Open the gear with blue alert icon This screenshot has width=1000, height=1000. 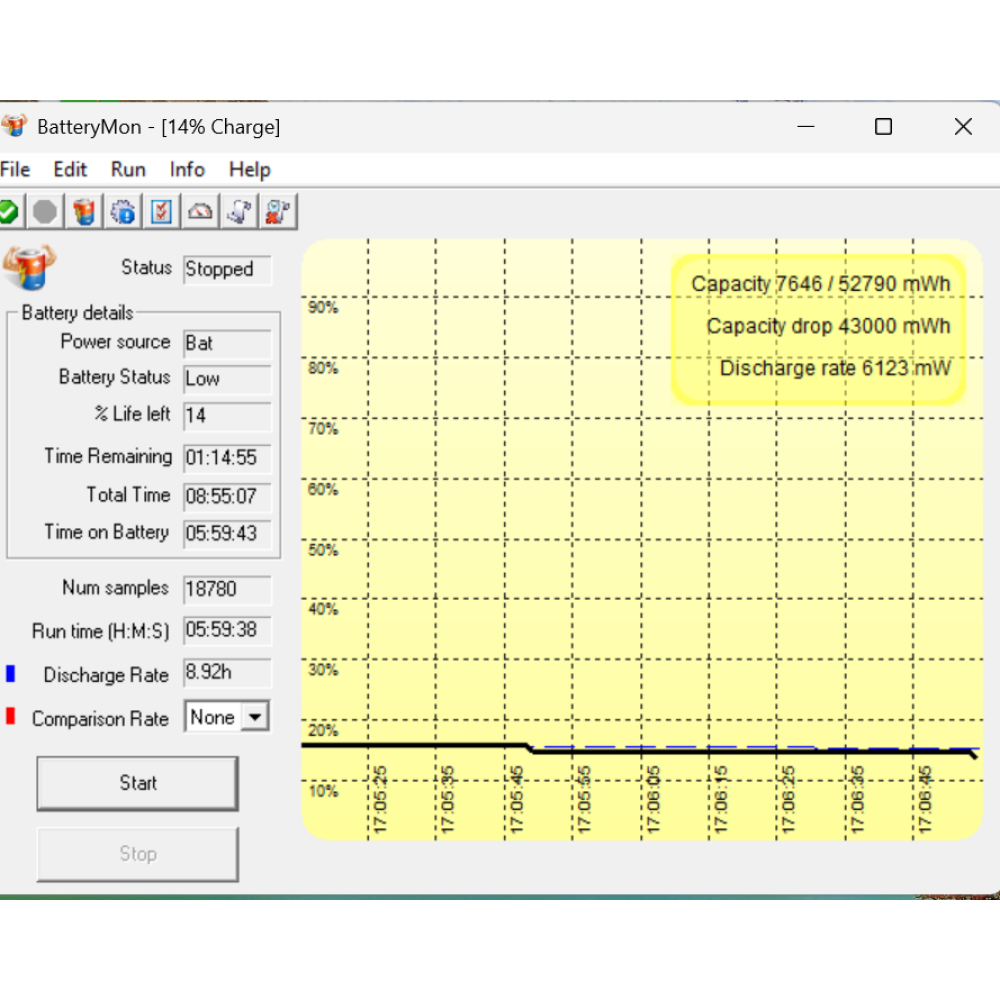point(124,212)
